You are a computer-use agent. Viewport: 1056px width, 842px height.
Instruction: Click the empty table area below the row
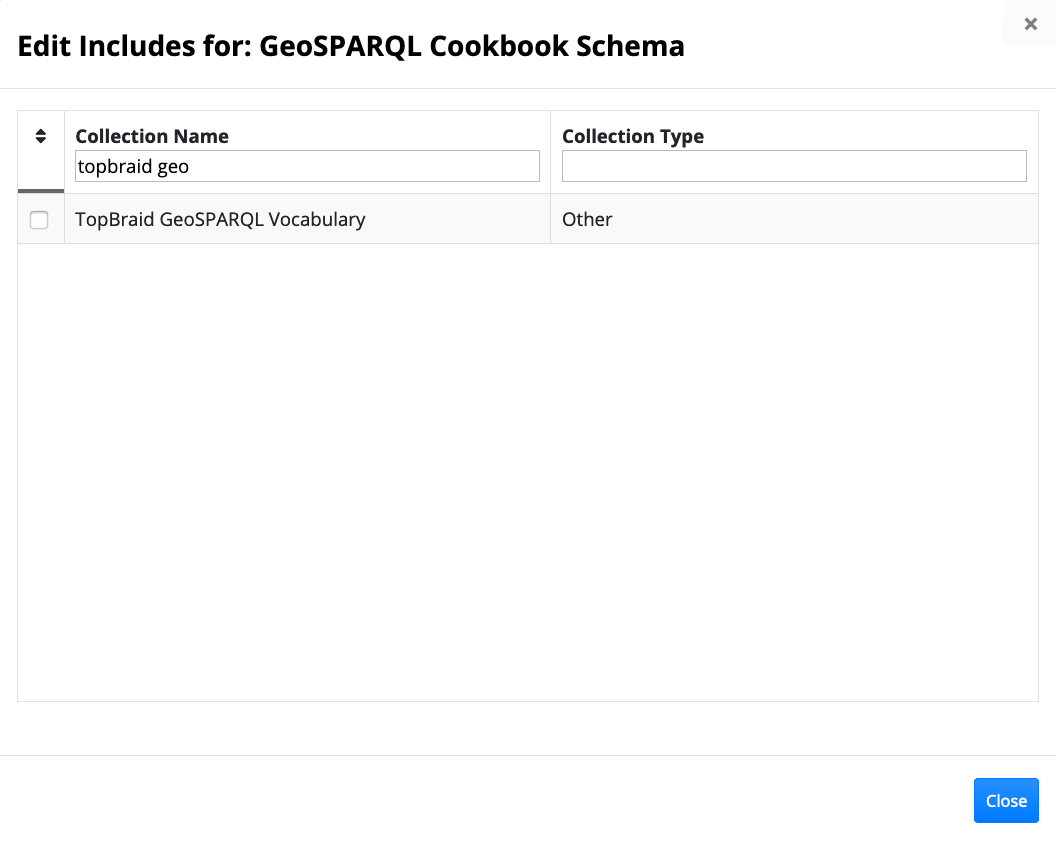pyautogui.click(x=528, y=470)
